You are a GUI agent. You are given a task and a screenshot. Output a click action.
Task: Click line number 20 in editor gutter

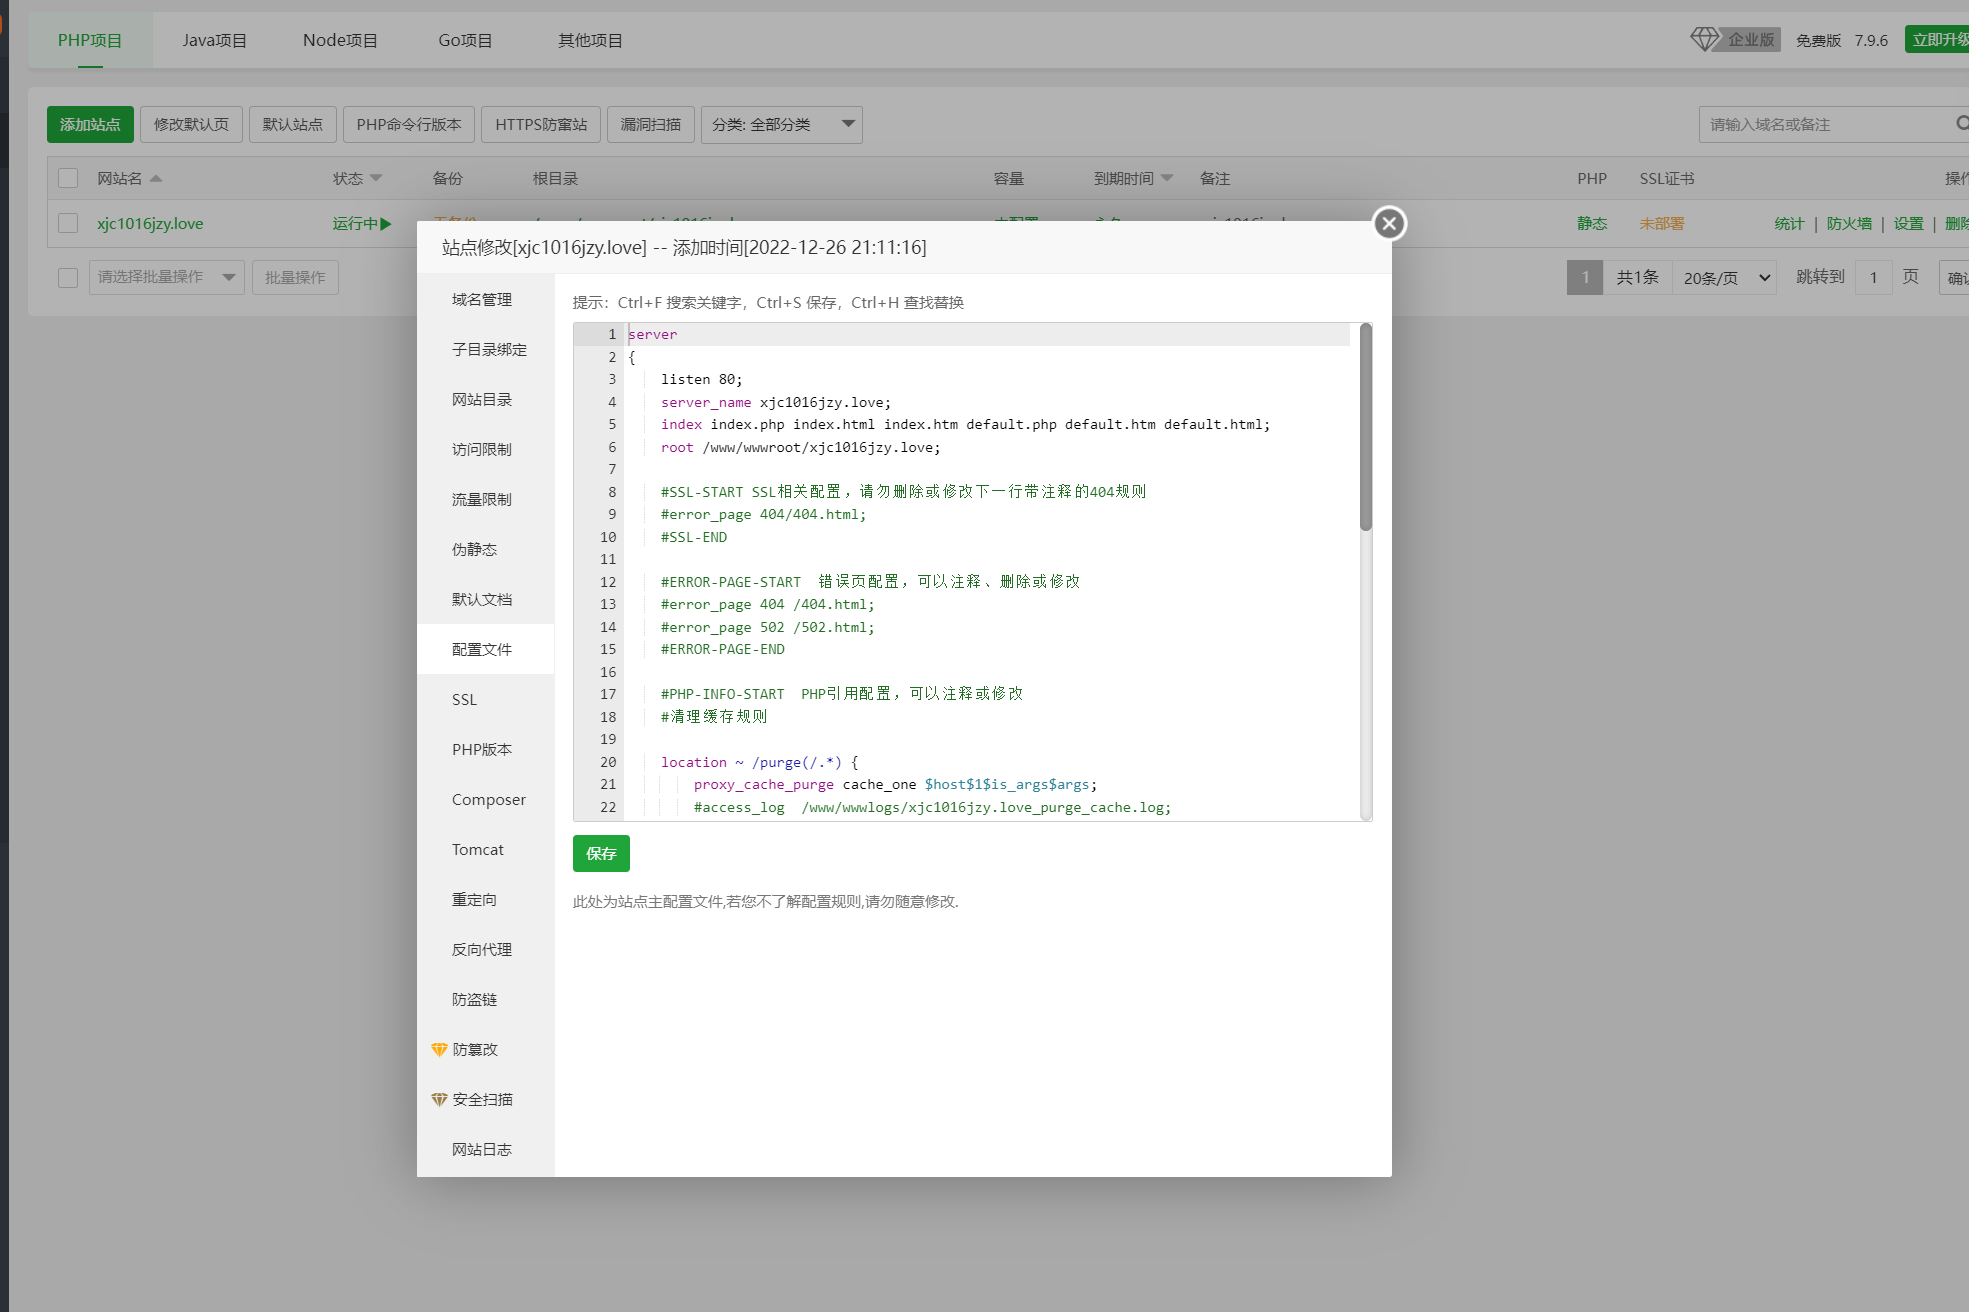[x=608, y=762]
